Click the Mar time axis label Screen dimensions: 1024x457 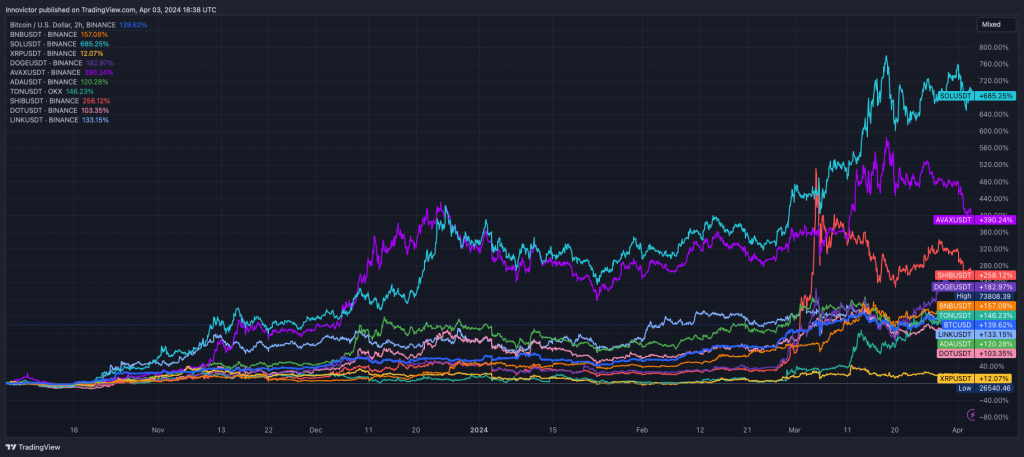795,430
